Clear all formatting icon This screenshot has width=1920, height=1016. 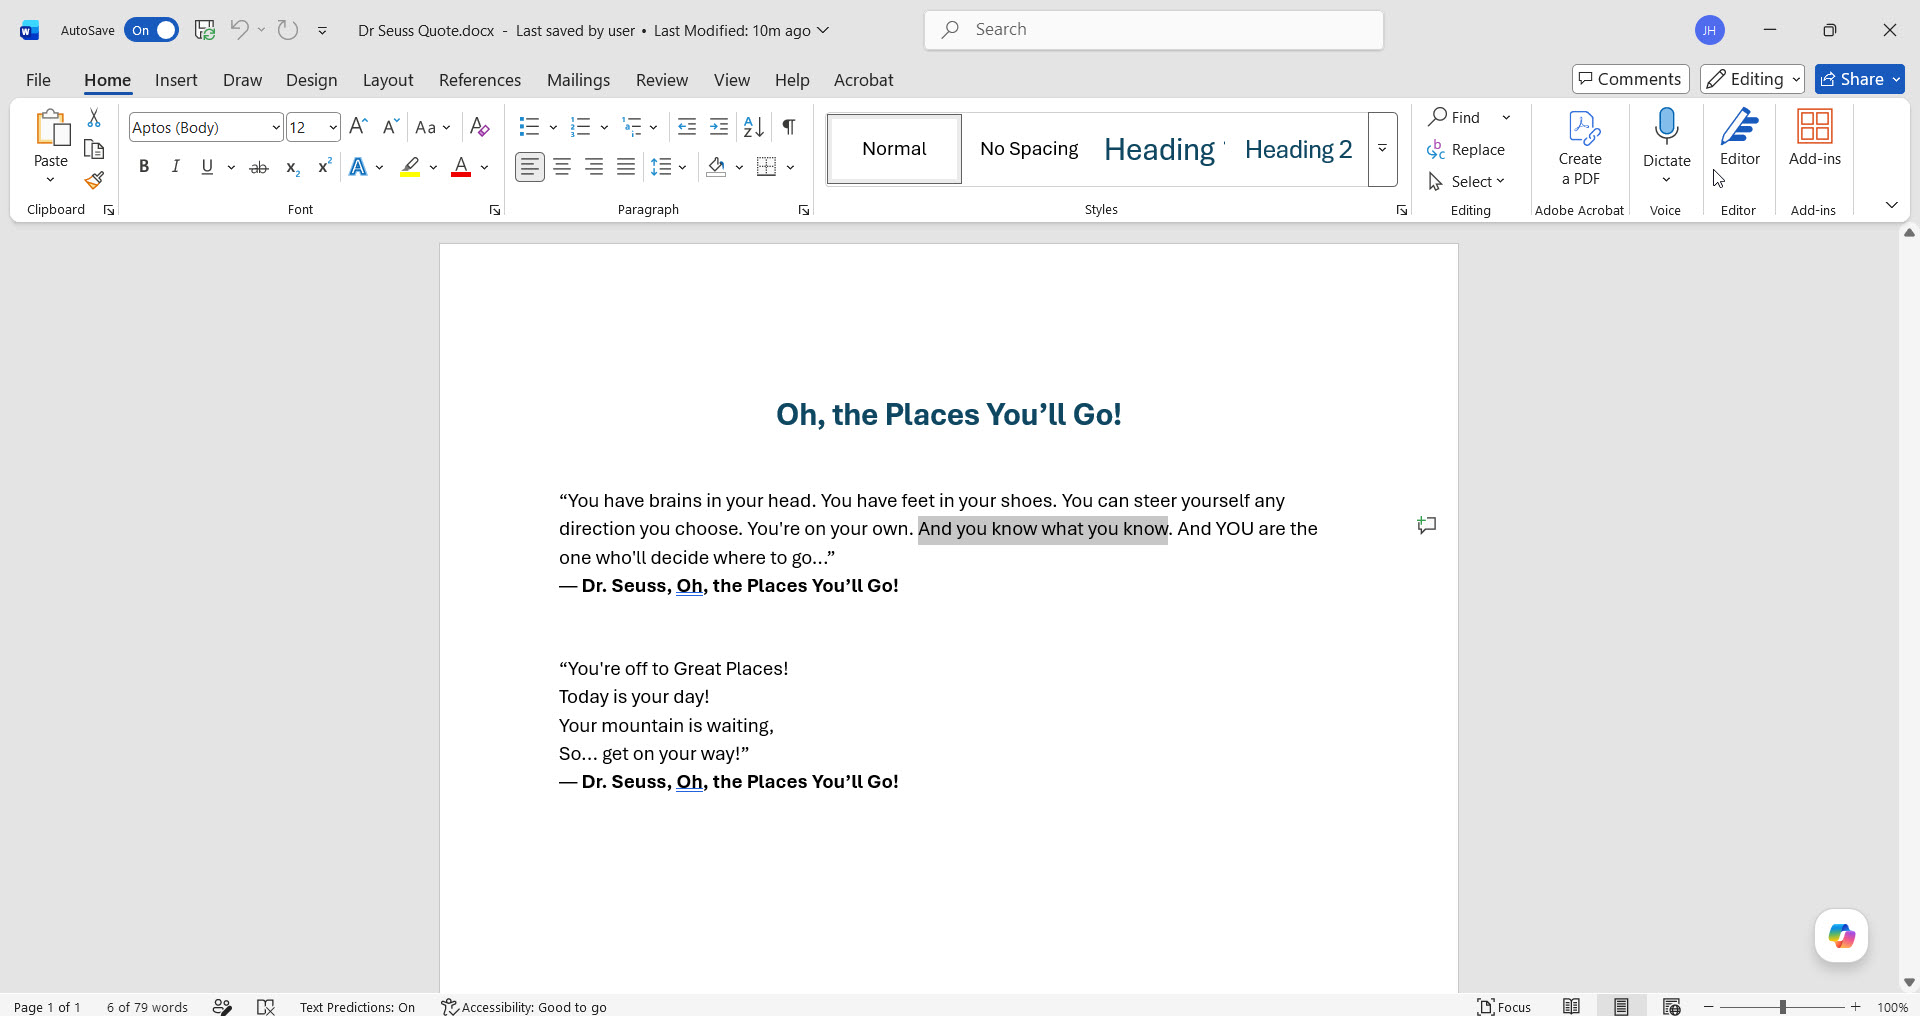coord(480,127)
